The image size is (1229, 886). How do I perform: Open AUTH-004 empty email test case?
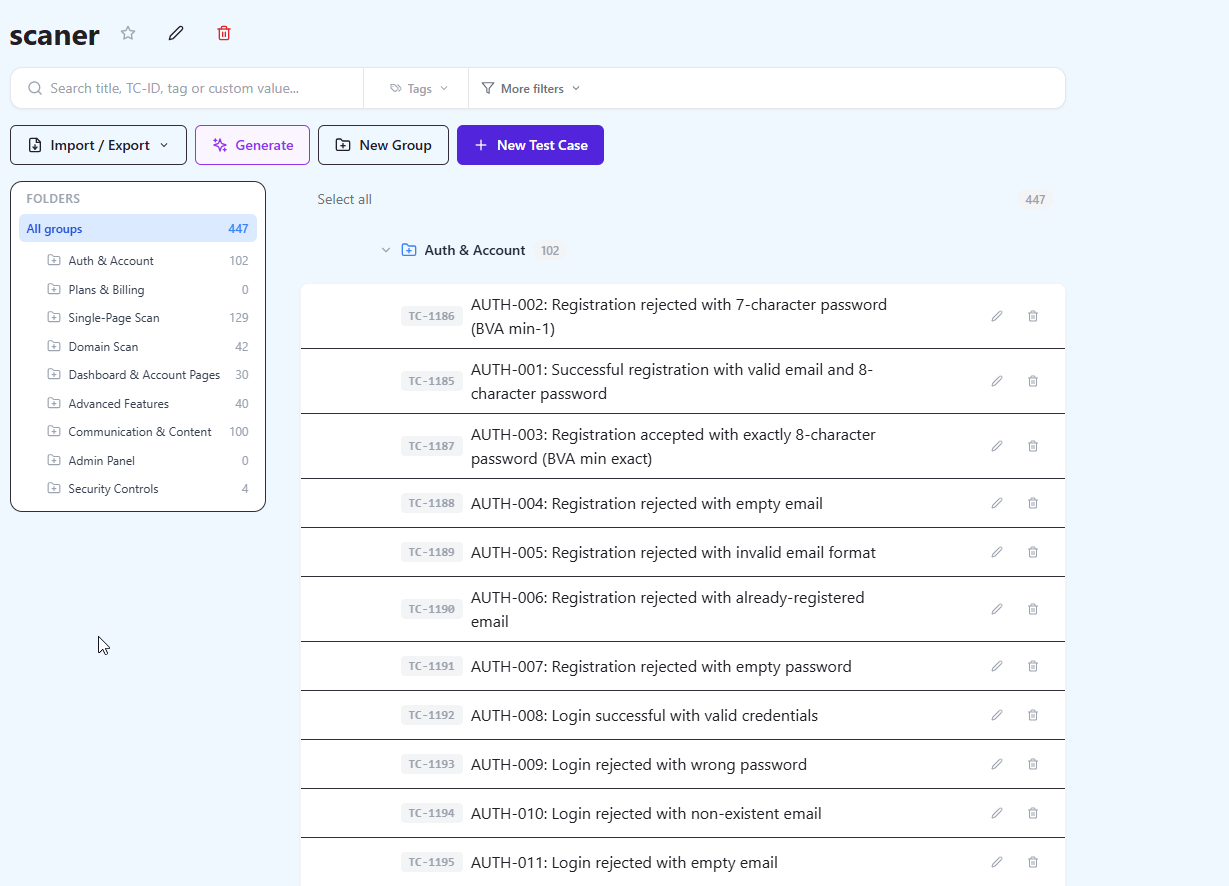[647, 503]
